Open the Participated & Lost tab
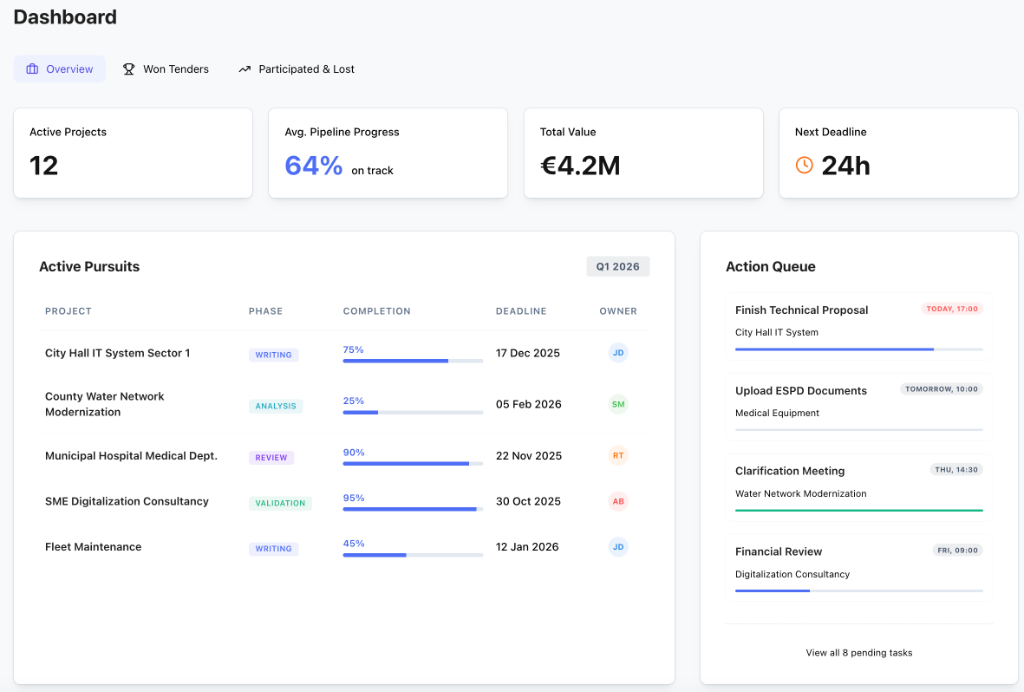 tap(296, 68)
